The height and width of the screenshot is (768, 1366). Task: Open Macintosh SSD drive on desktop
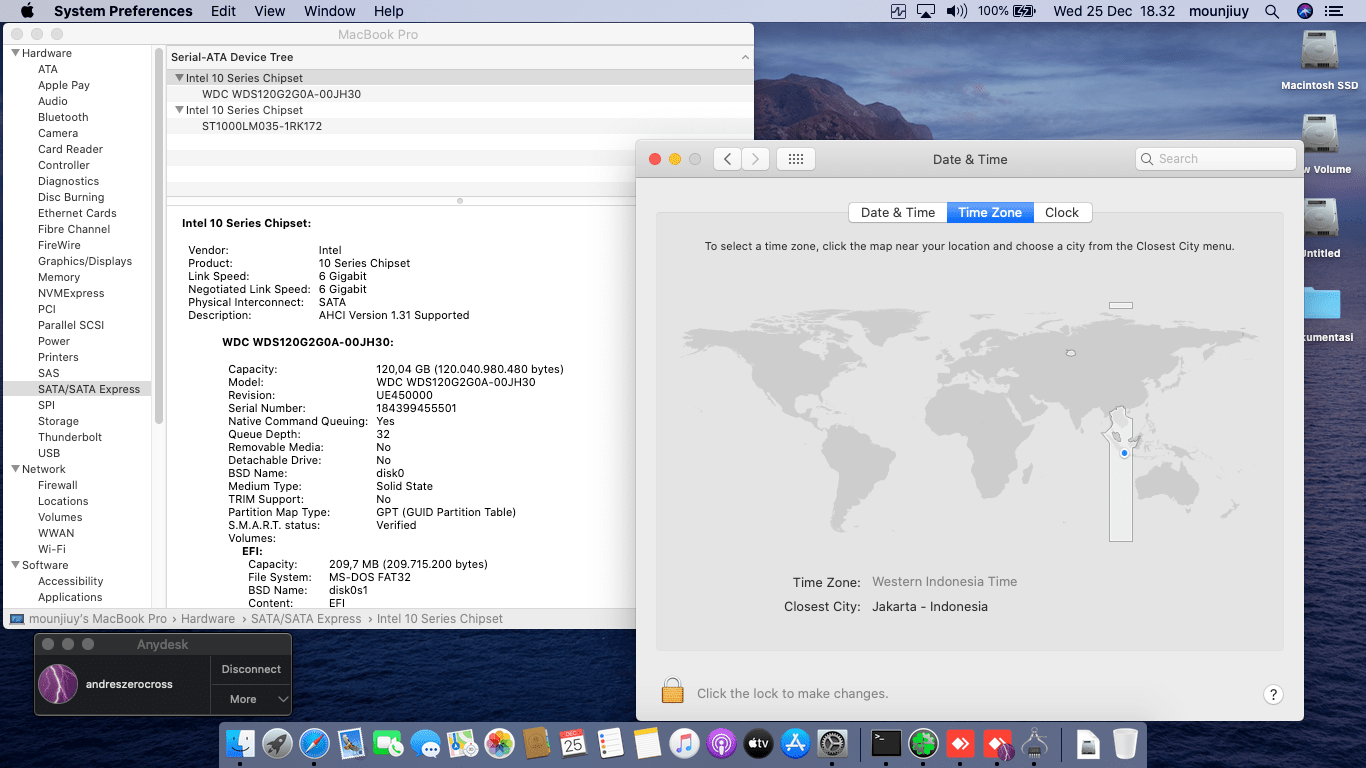point(1320,60)
